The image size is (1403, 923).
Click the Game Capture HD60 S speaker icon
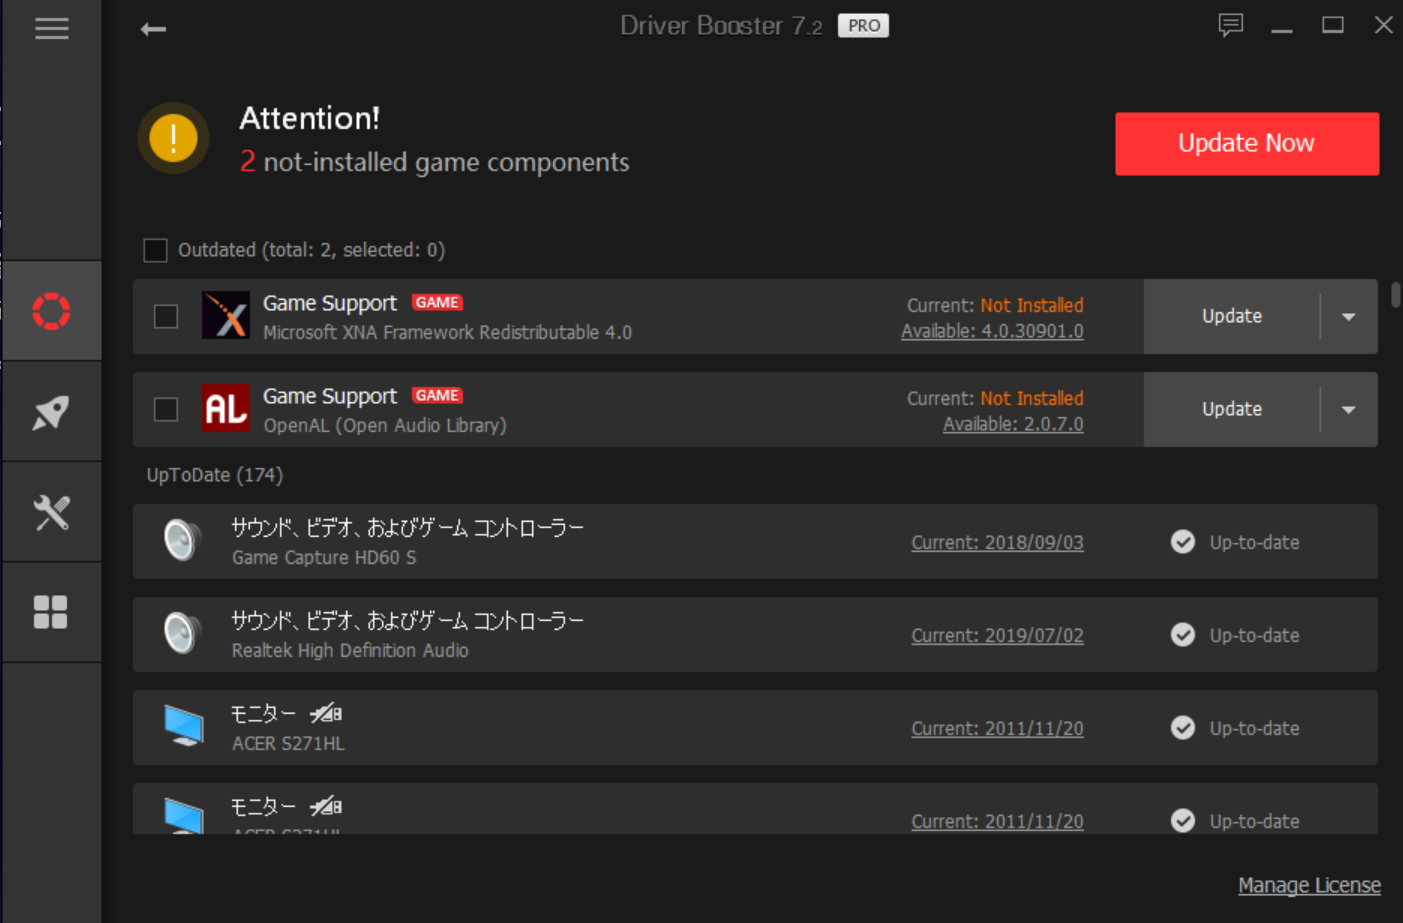coord(182,541)
